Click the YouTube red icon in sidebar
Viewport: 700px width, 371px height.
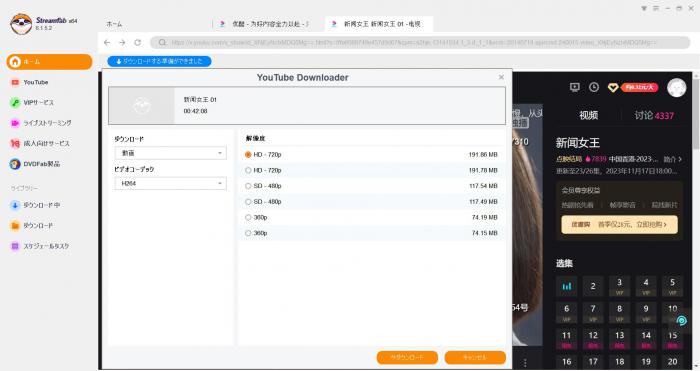point(15,82)
